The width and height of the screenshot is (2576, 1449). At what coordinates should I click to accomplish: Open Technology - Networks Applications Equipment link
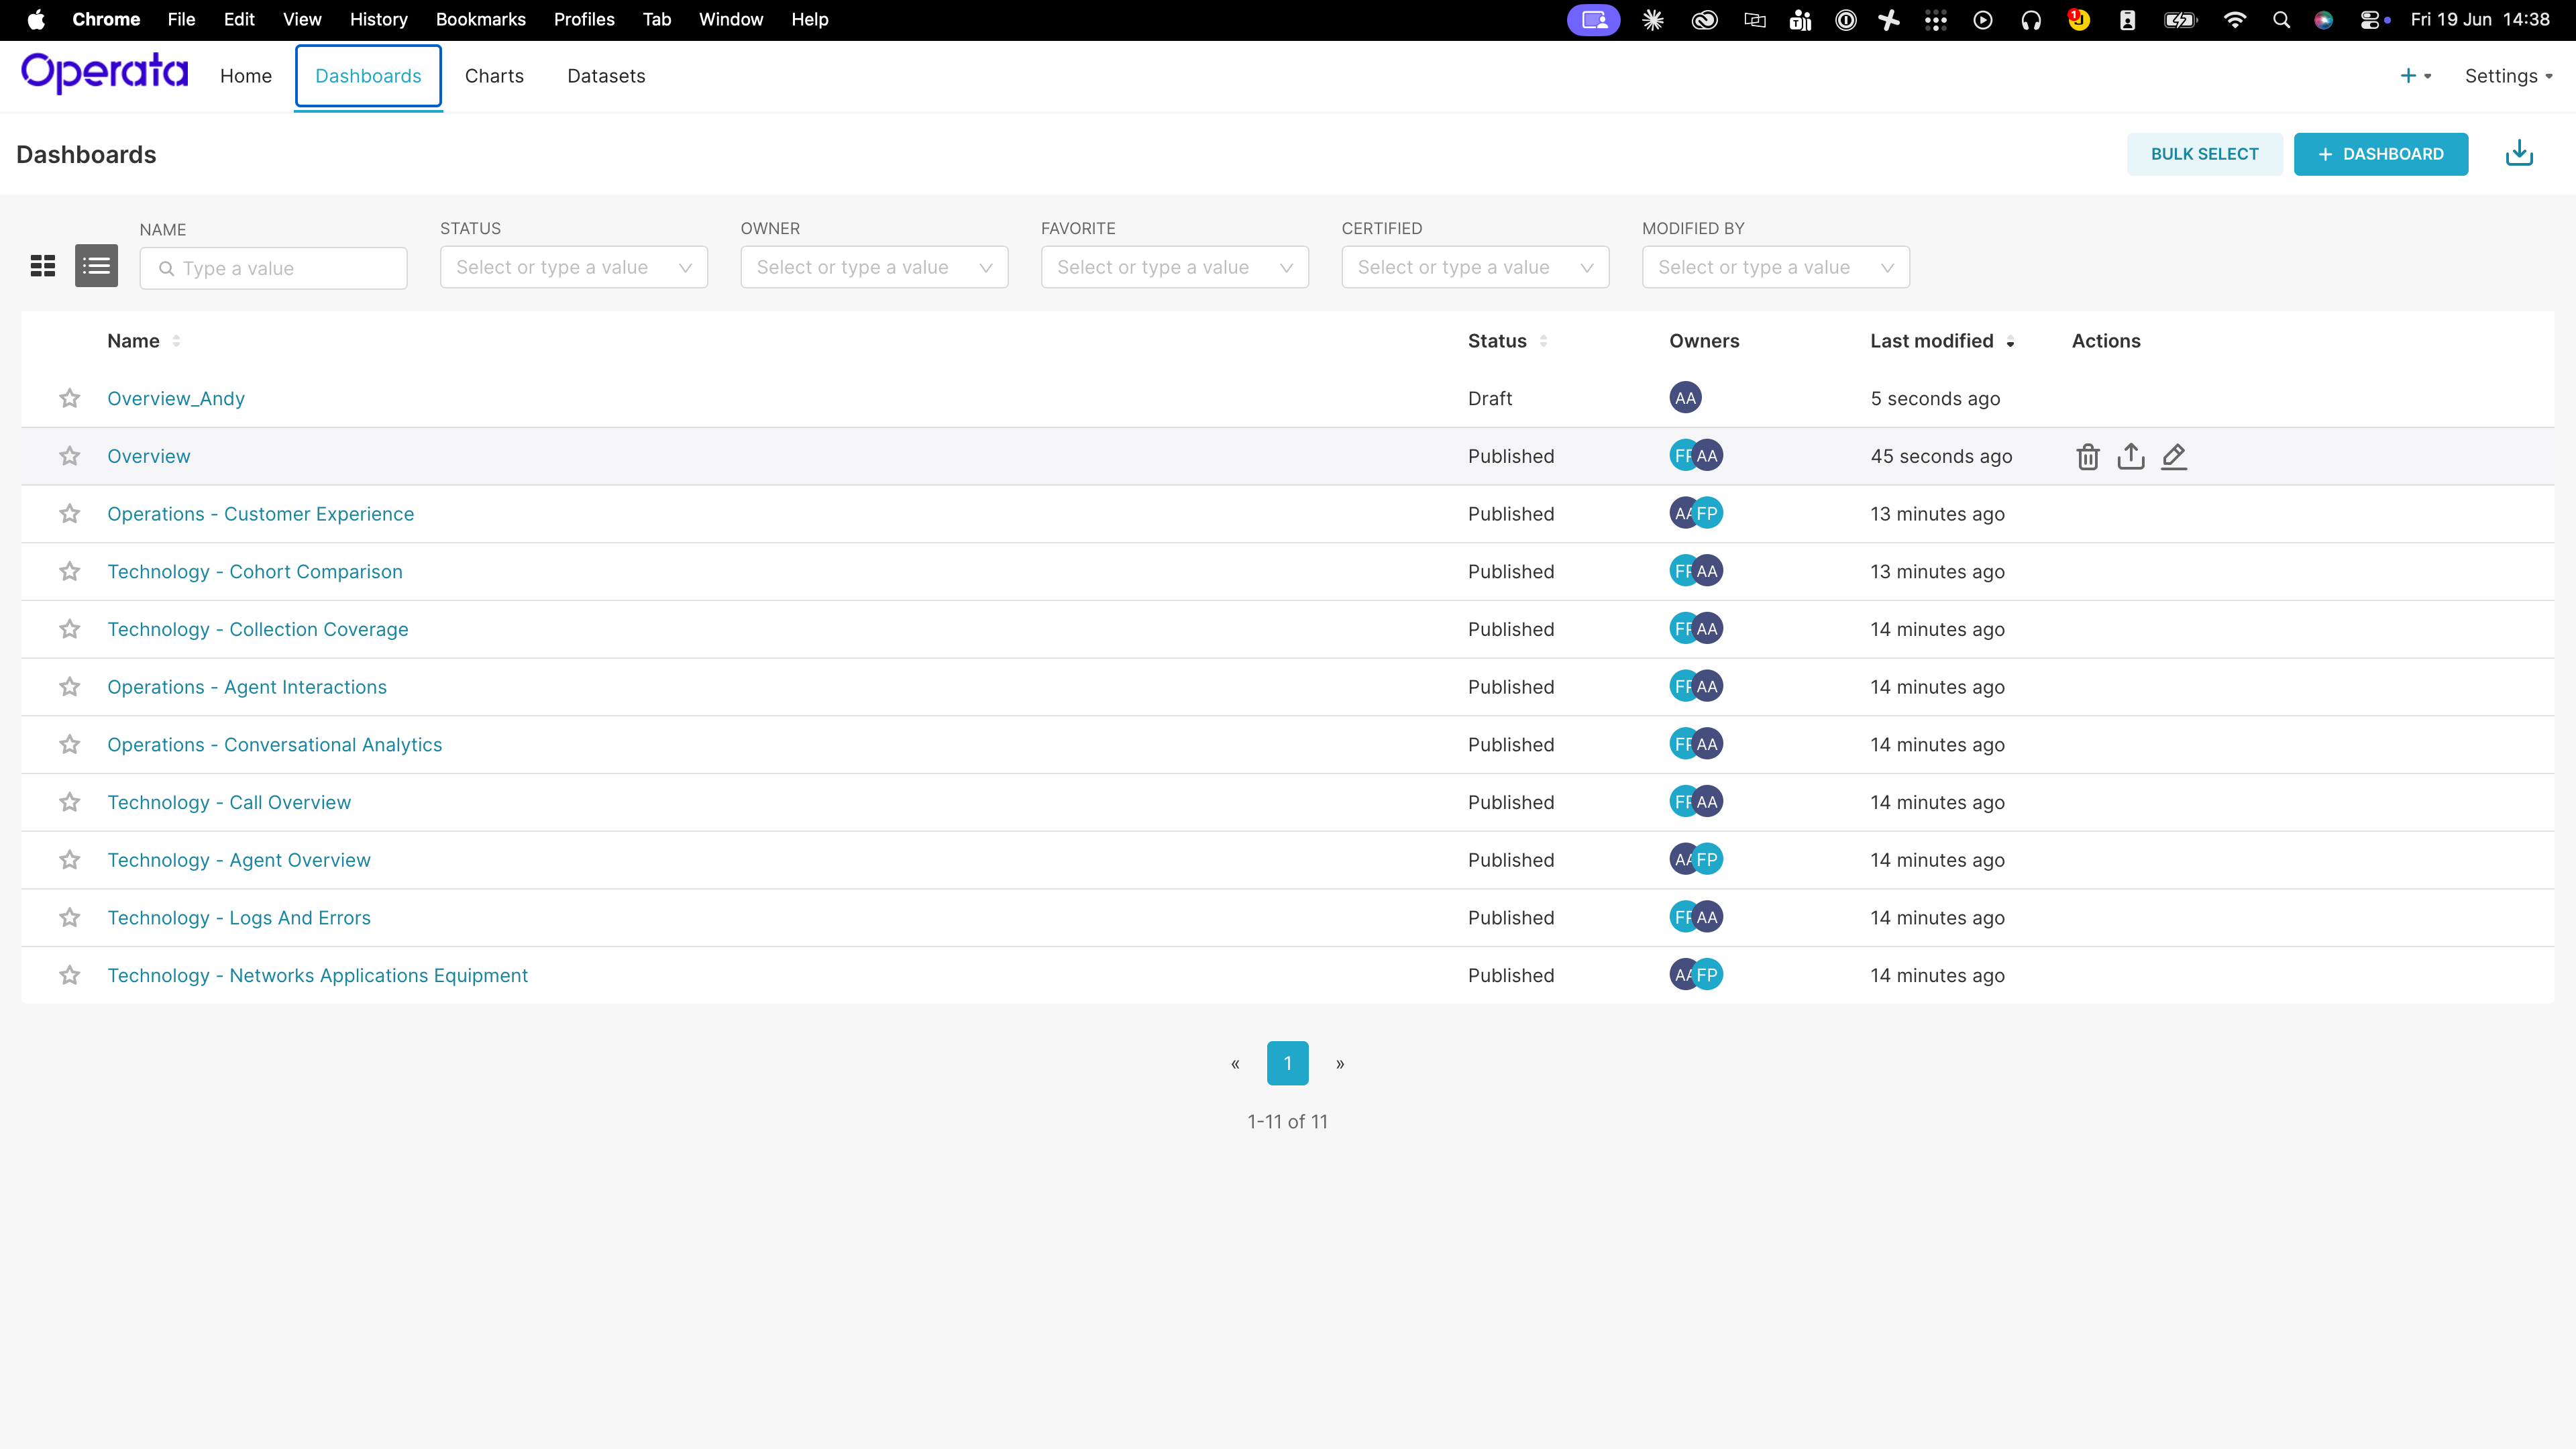317,975
